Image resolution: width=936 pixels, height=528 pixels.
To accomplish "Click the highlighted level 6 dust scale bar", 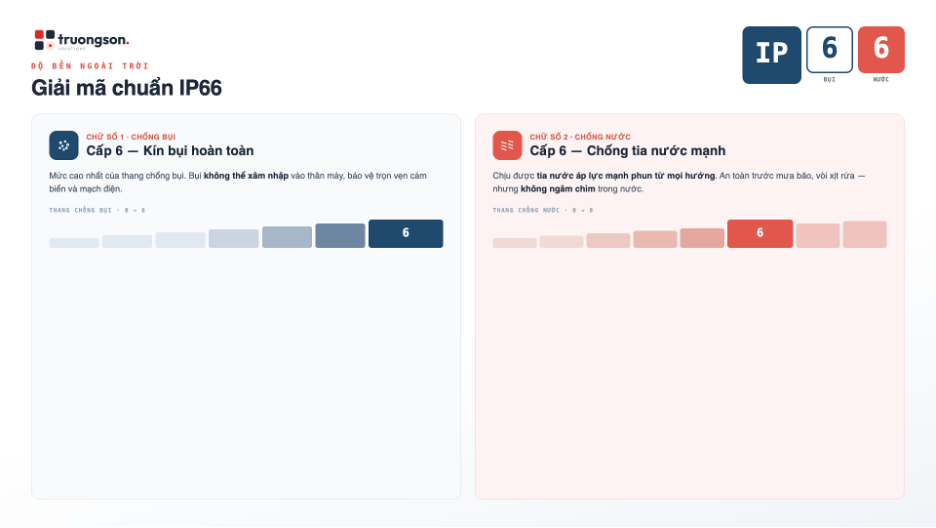I will pyautogui.click(x=406, y=233).
